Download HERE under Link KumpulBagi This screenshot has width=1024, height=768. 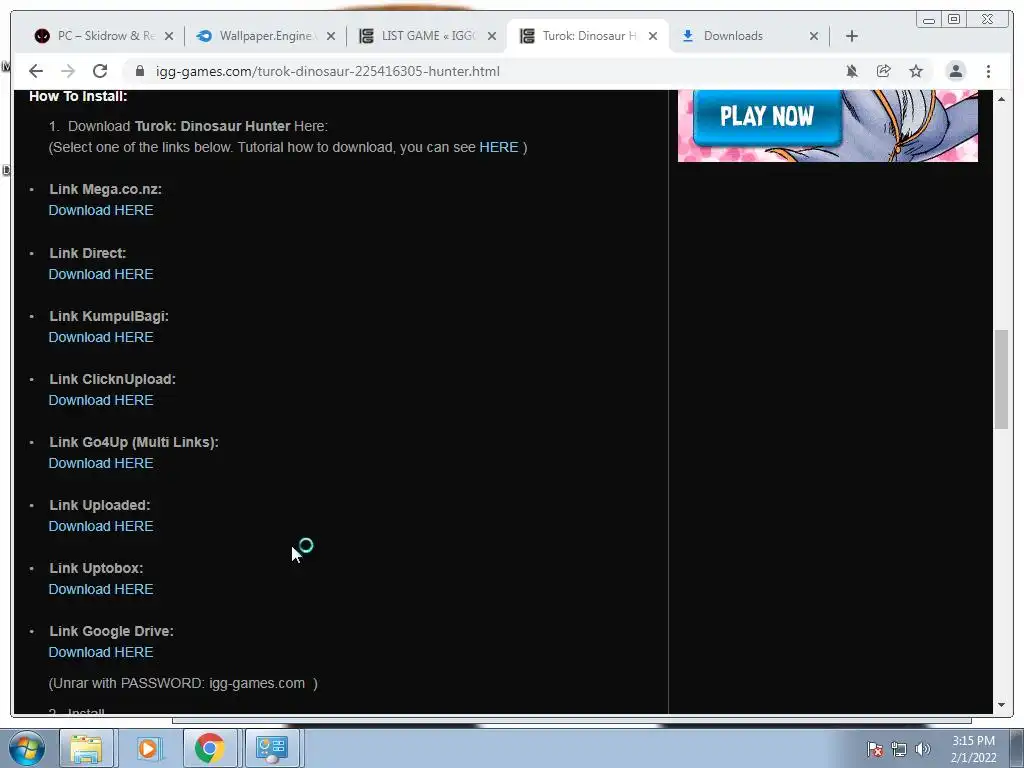101,337
